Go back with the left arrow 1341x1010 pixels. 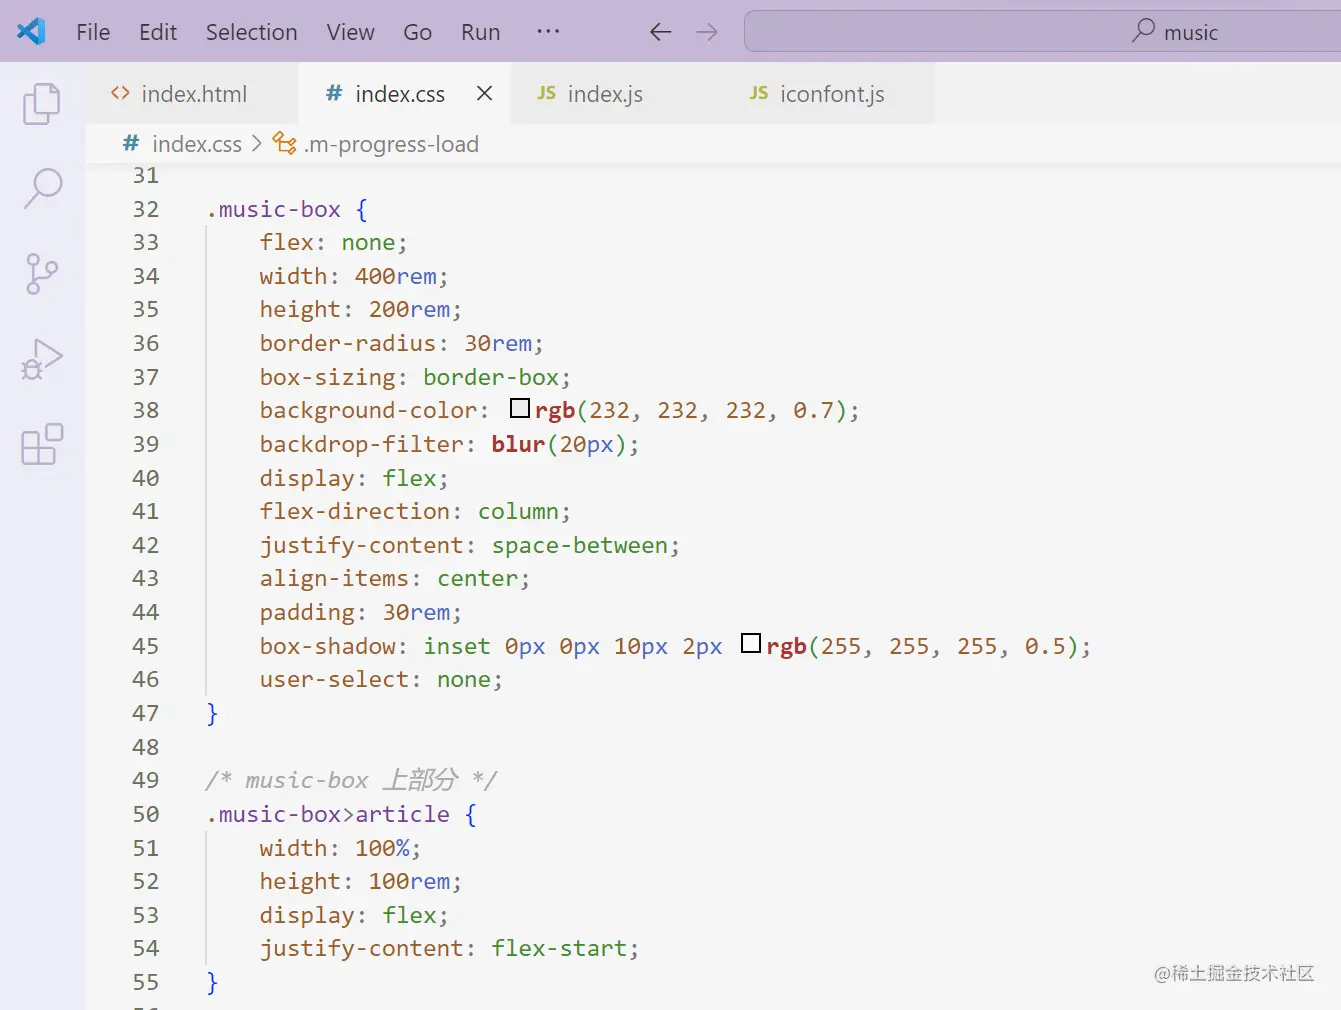pyautogui.click(x=660, y=32)
